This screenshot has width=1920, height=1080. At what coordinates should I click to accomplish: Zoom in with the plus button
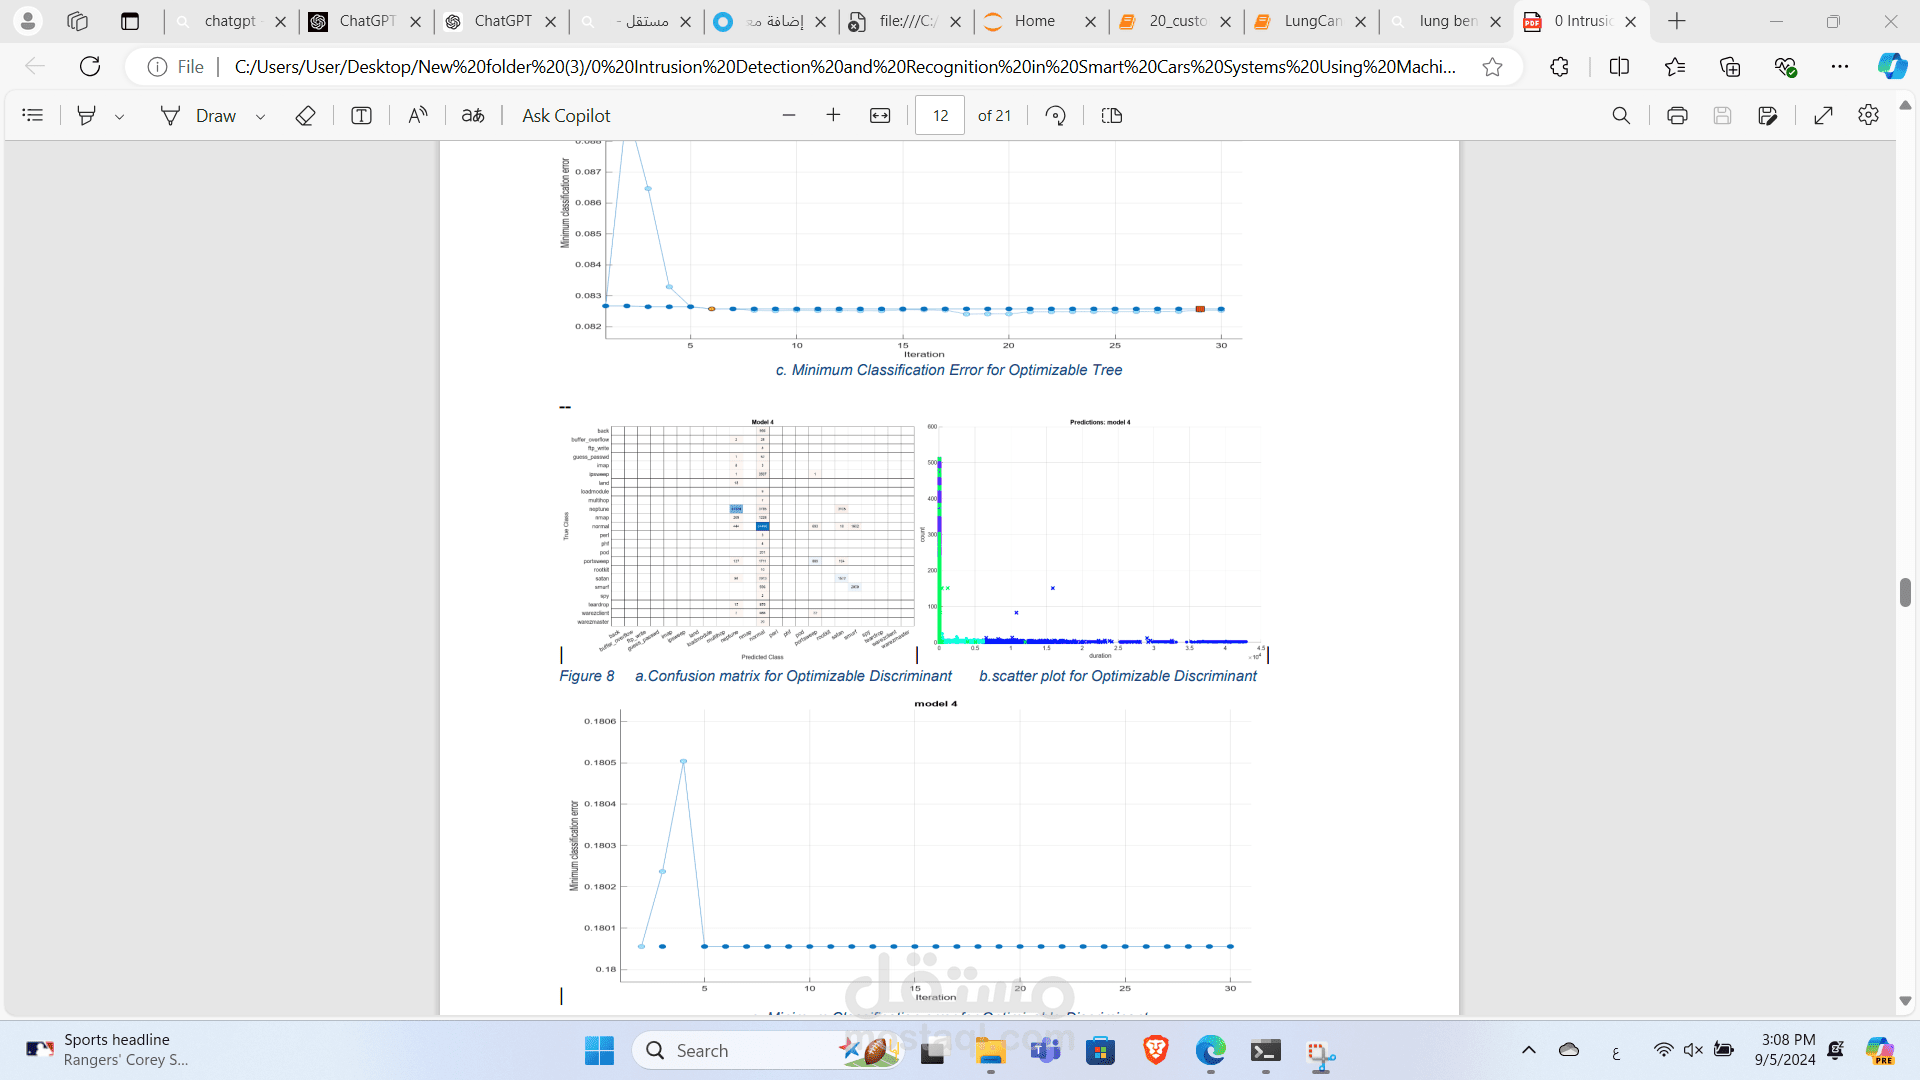point(833,116)
